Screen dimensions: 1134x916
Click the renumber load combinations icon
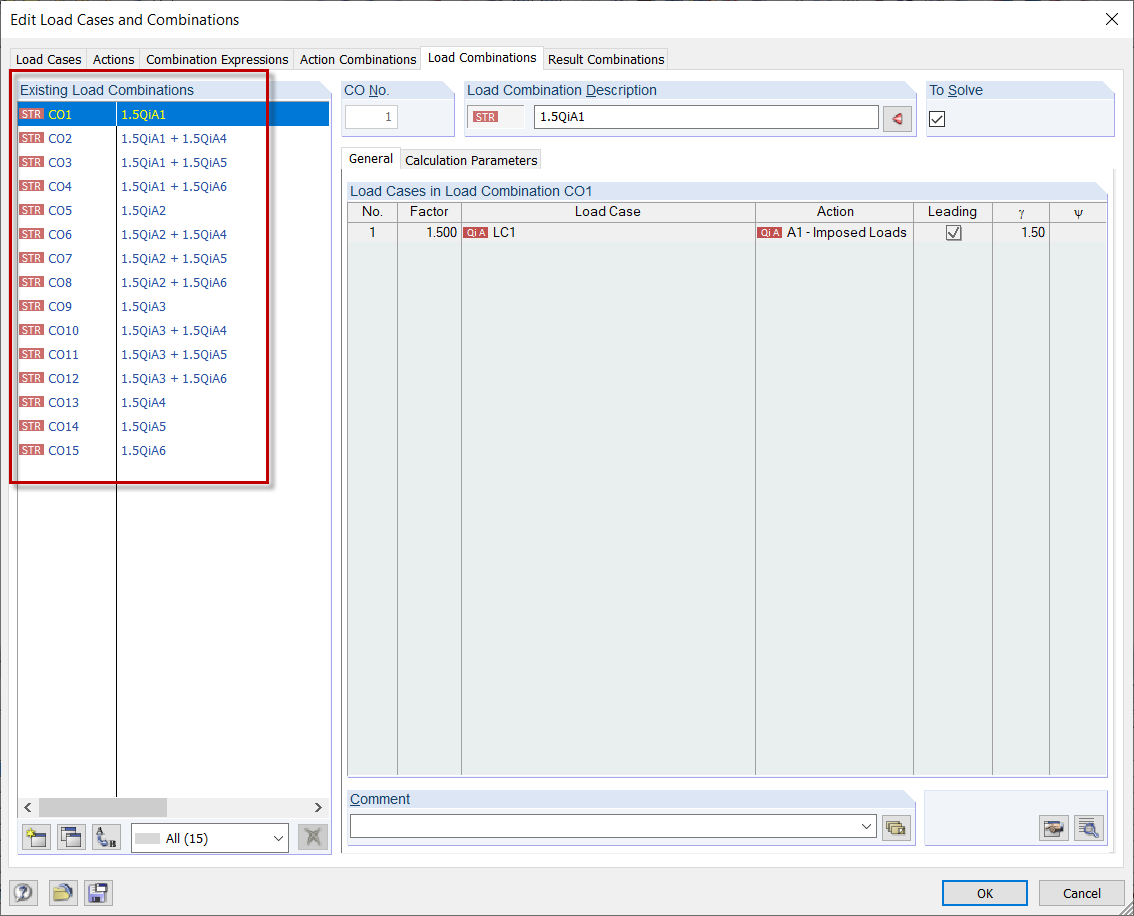pos(106,838)
